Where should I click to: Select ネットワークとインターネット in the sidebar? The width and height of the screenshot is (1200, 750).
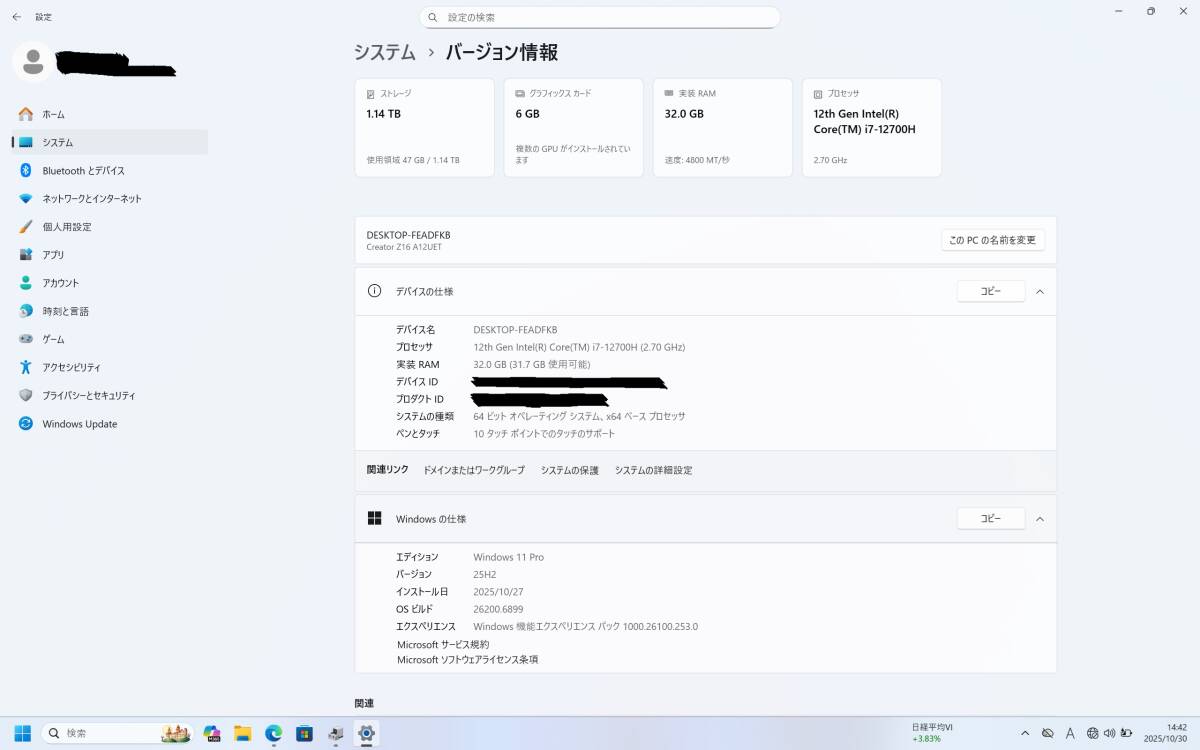pyautogui.click(x=88, y=198)
